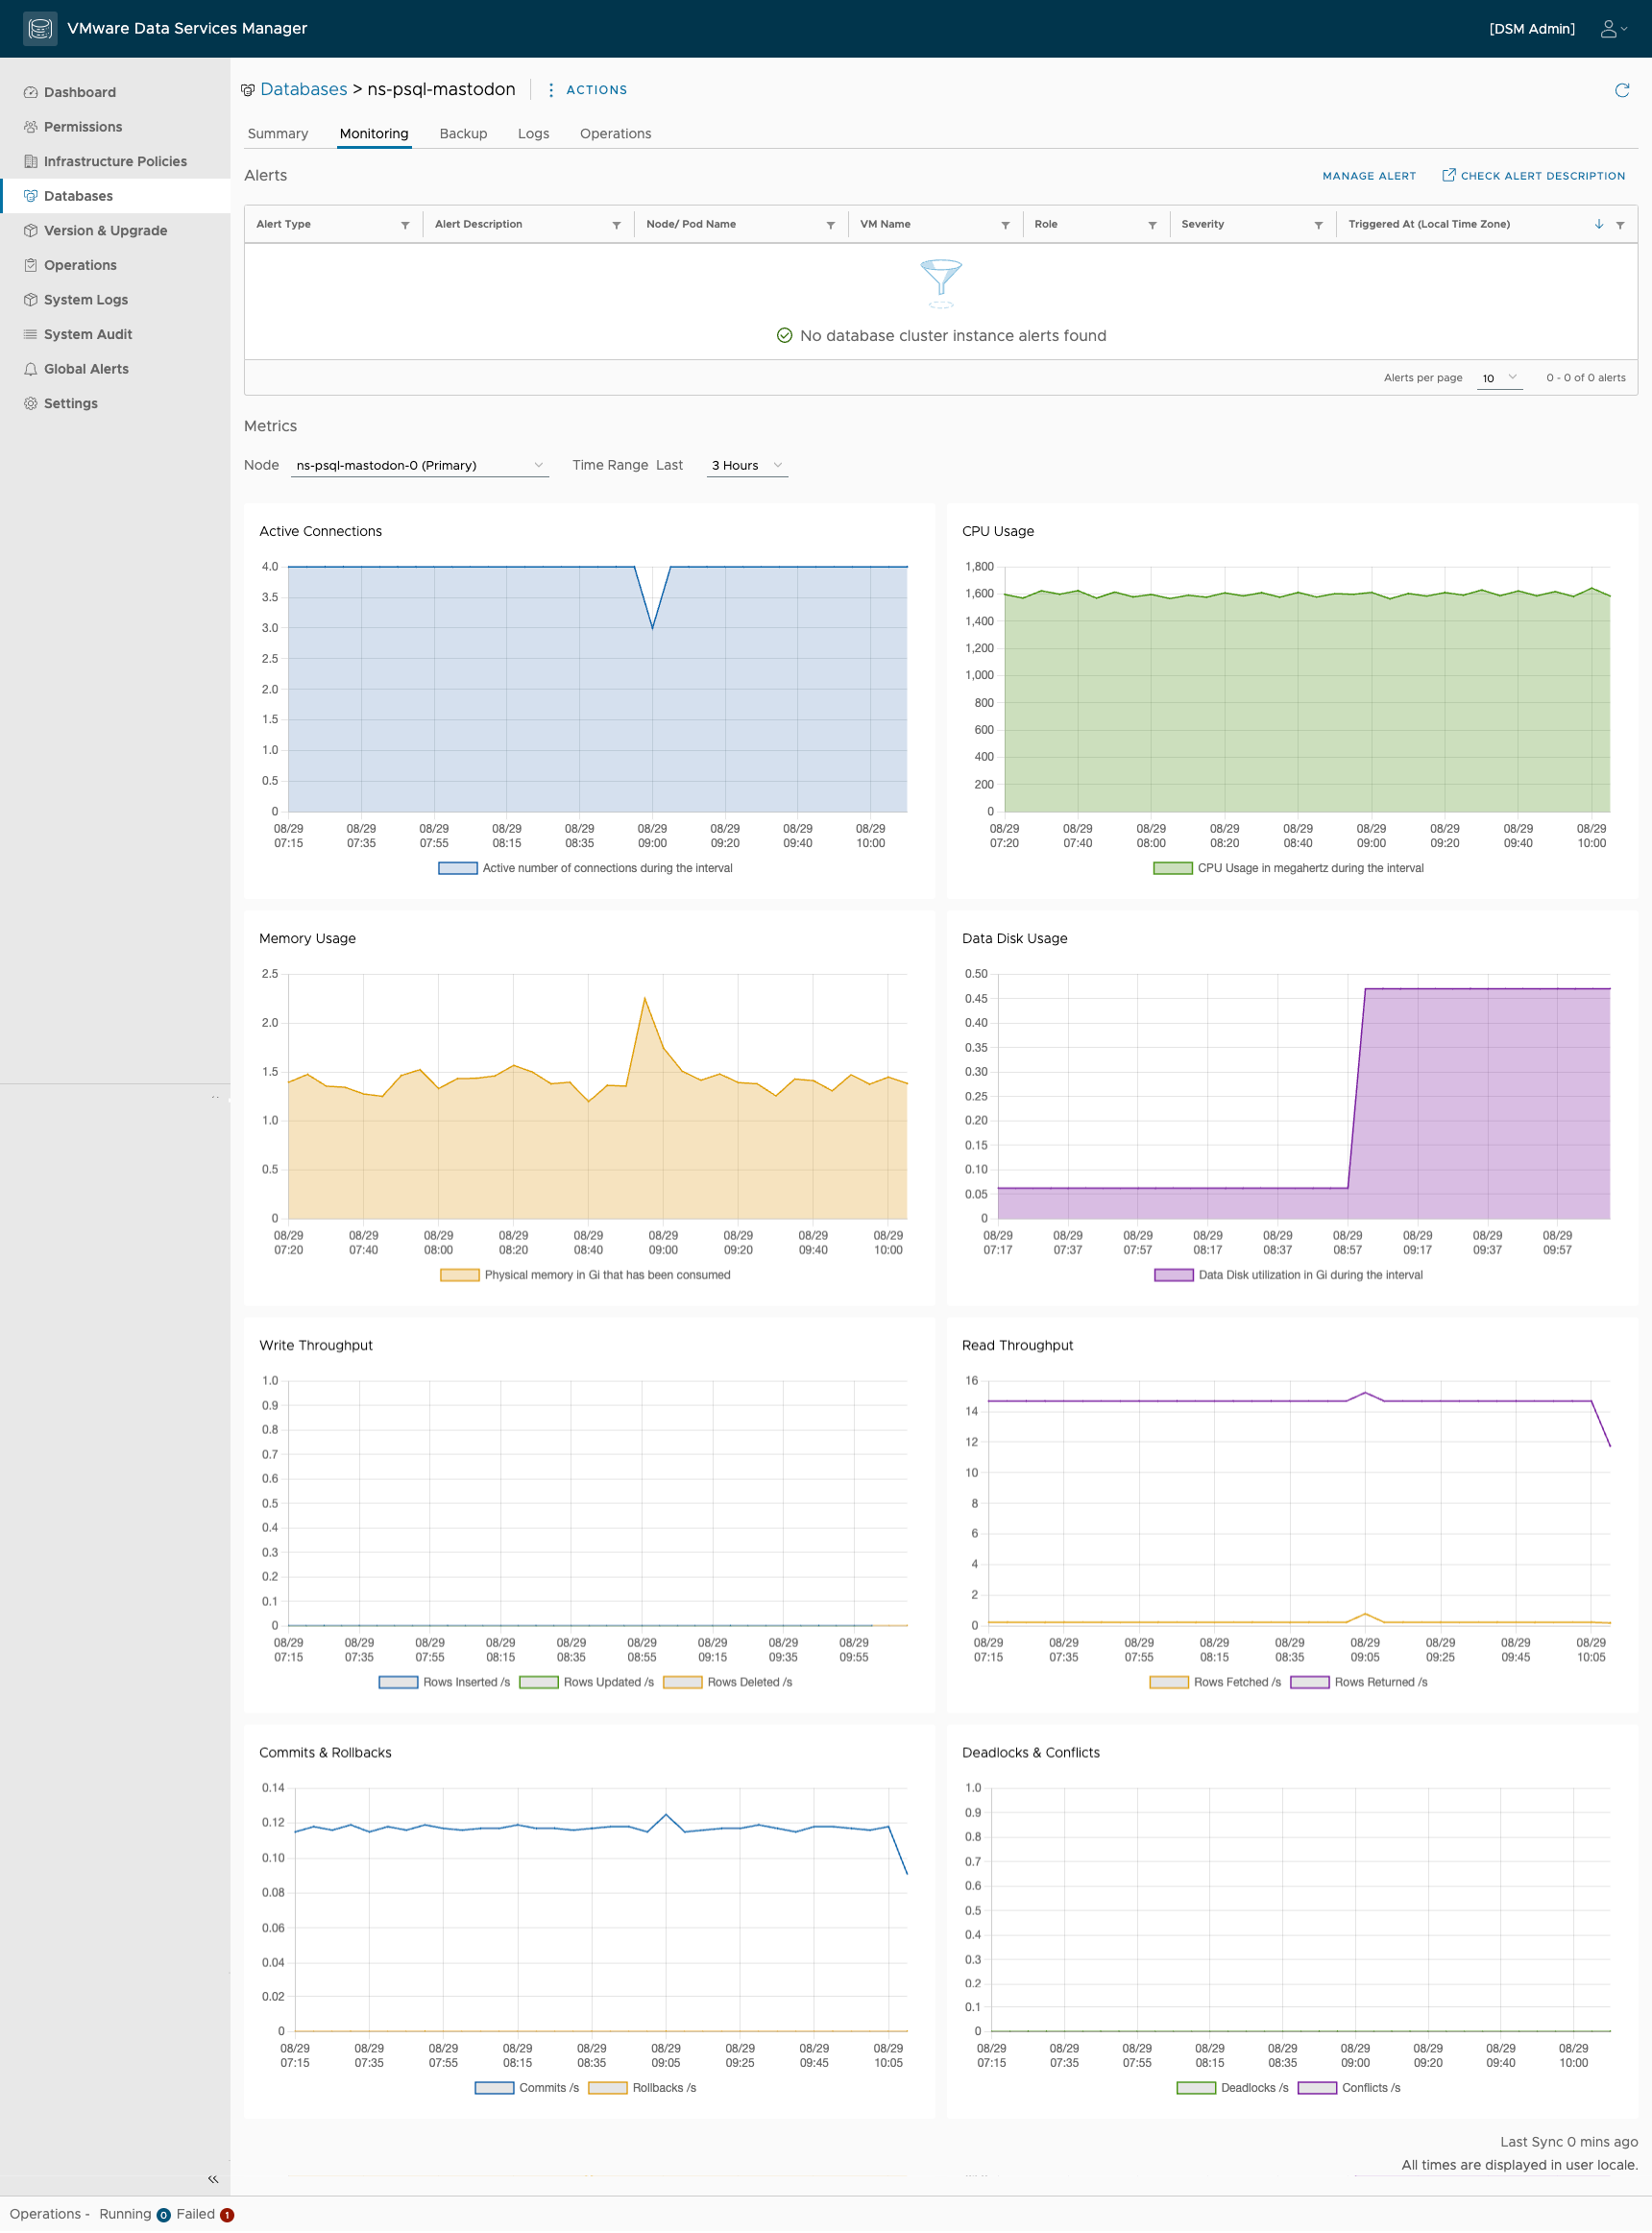Open the Time Range 3 Hours dropdown
The height and width of the screenshot is (2233, 1652).
(747, 465)
